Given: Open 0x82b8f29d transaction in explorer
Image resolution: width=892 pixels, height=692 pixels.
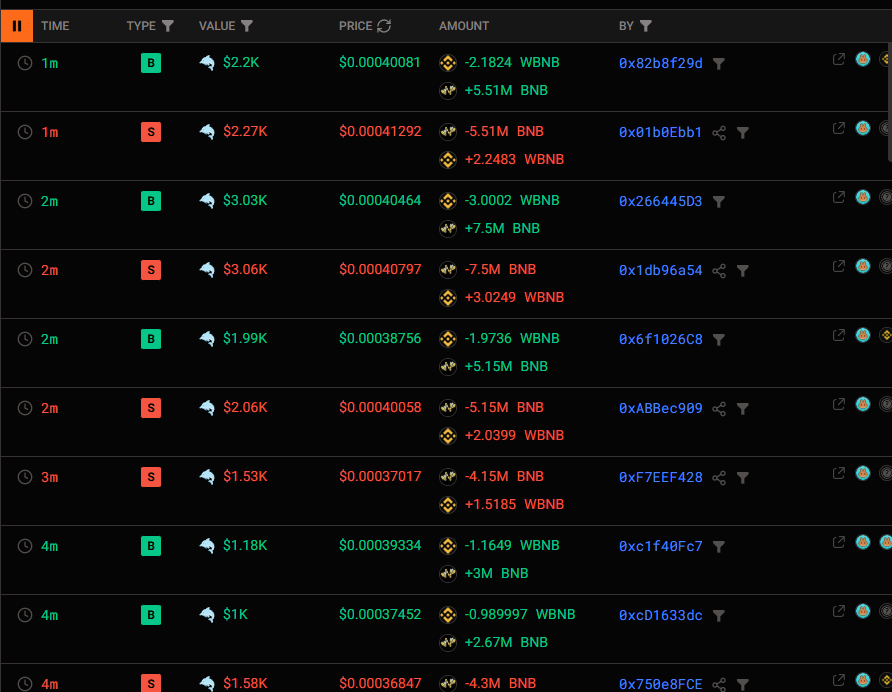Looking at the screenshot, I should coord(839,59).
